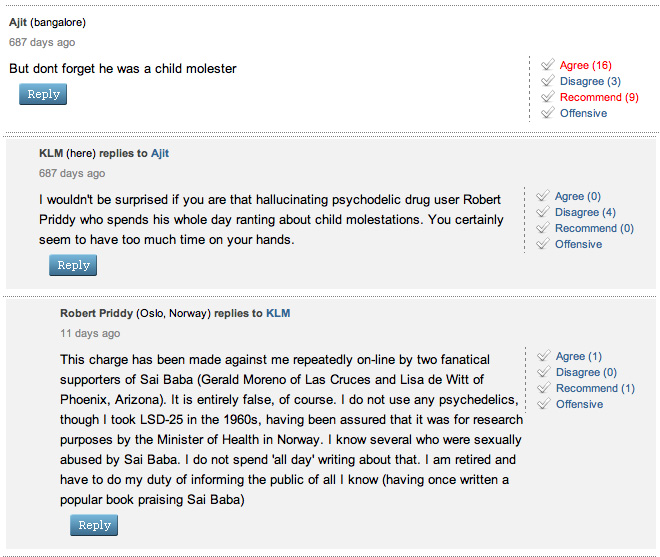Viewport: 660px width, 557px height.
Task: Click checkmark icon beside Ajit's Offensive
Action: (547, 113)
